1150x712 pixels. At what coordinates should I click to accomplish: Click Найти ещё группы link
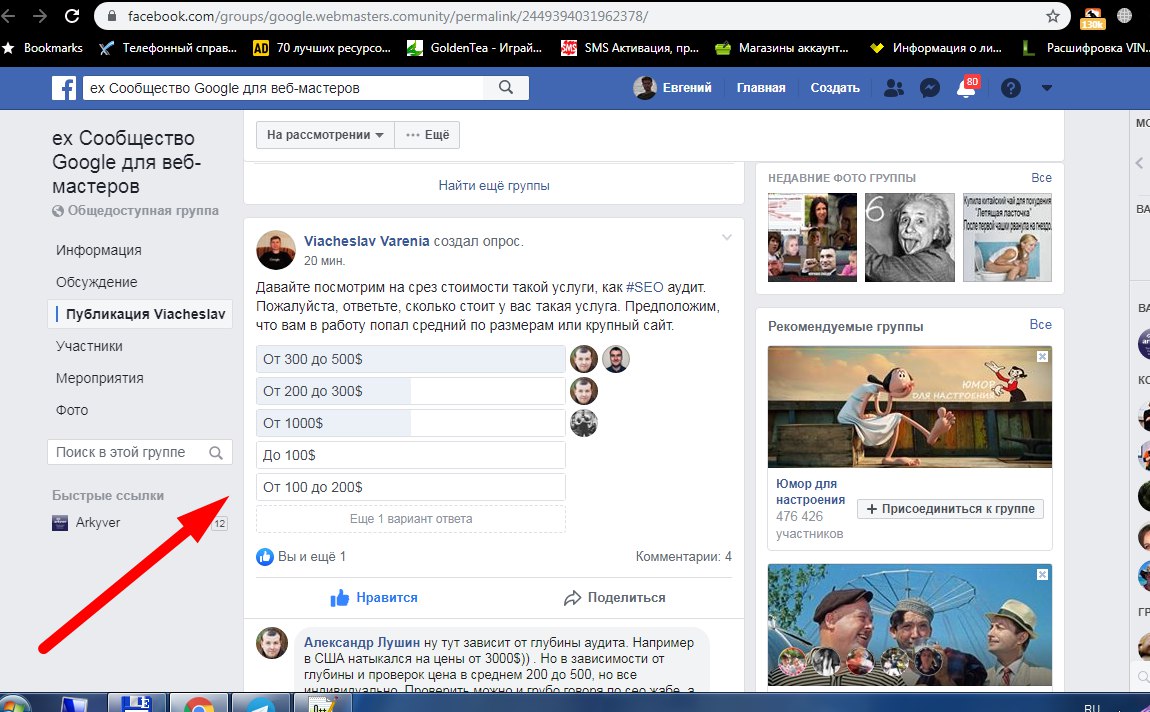[x=494, y=186]
